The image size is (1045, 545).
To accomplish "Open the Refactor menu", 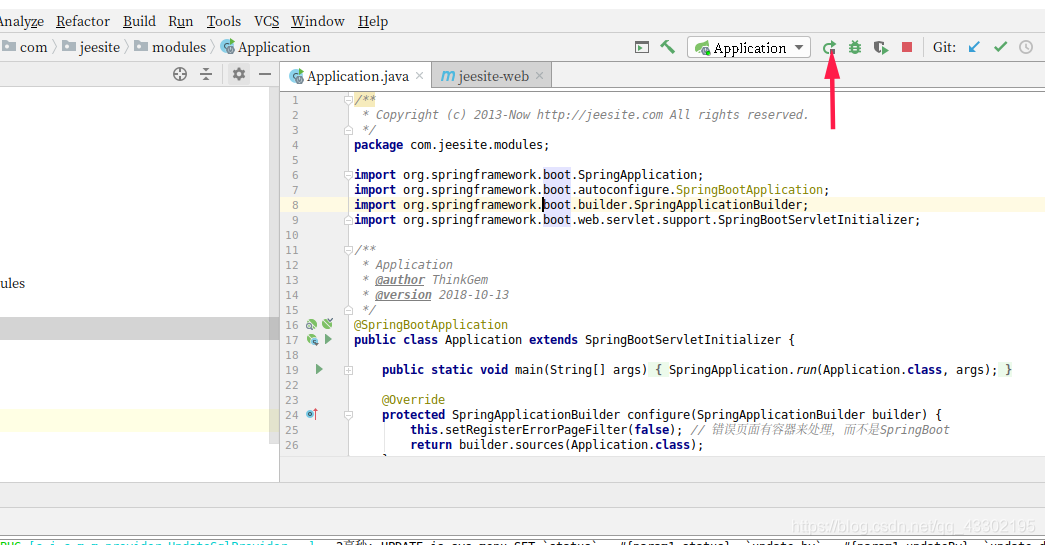I will pyautogui.click(x=83, y=21).
